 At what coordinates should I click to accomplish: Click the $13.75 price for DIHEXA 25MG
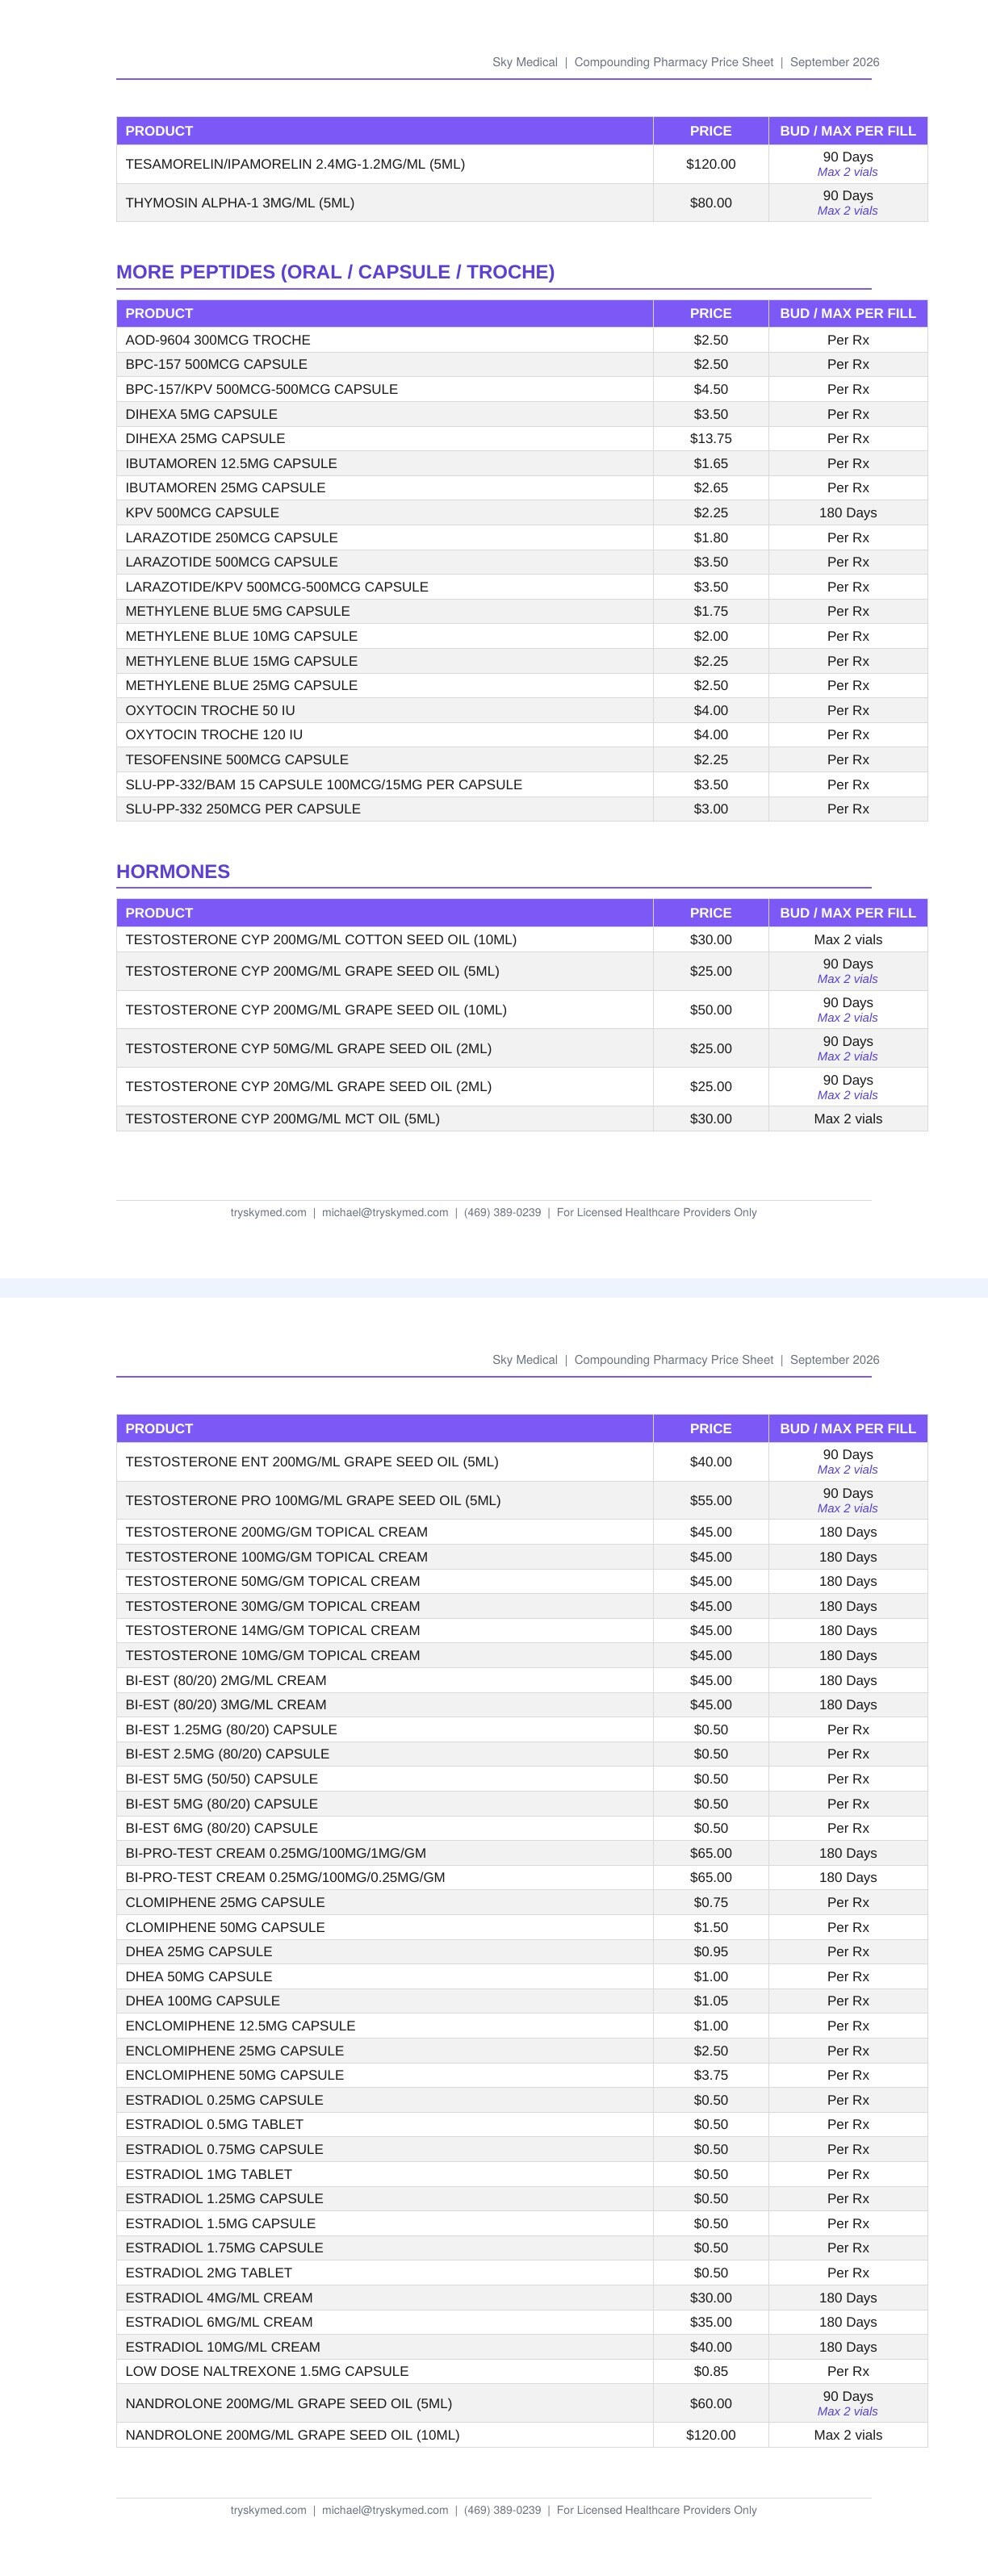711,438
